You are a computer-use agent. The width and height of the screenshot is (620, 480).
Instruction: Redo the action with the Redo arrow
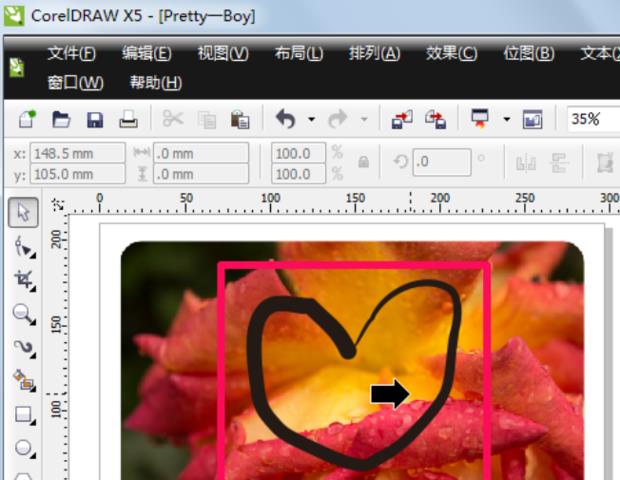pyautogui.click(x=337, y=119)
